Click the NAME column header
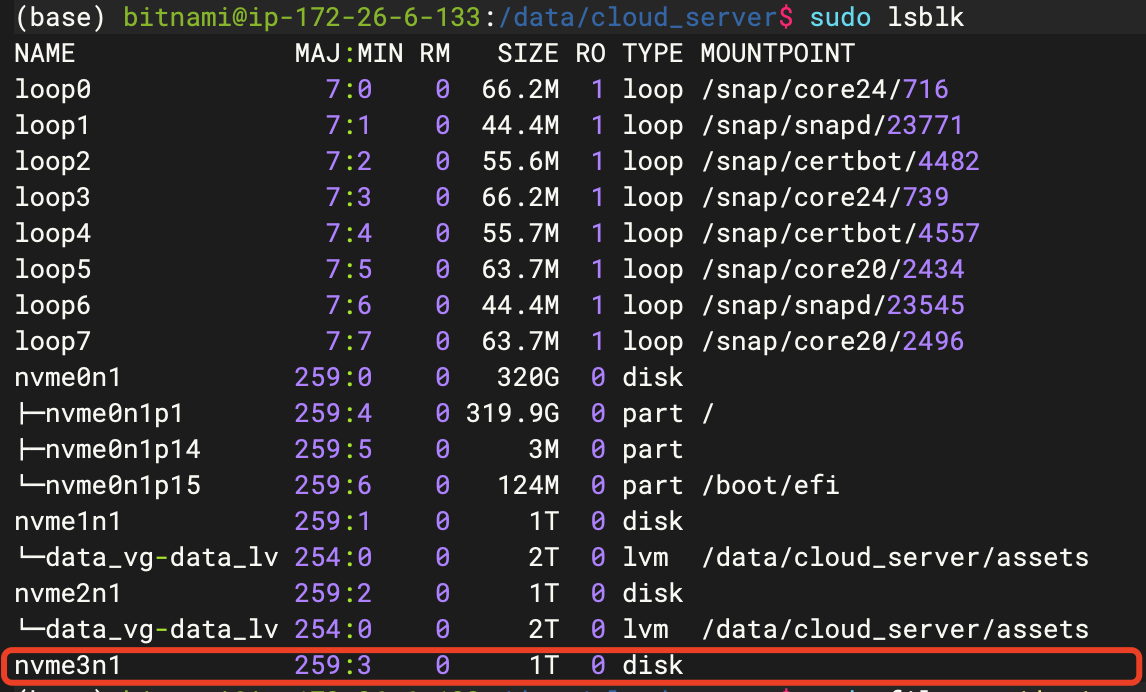The width and height of the screenshot is (1146, 692). point(45,53)
